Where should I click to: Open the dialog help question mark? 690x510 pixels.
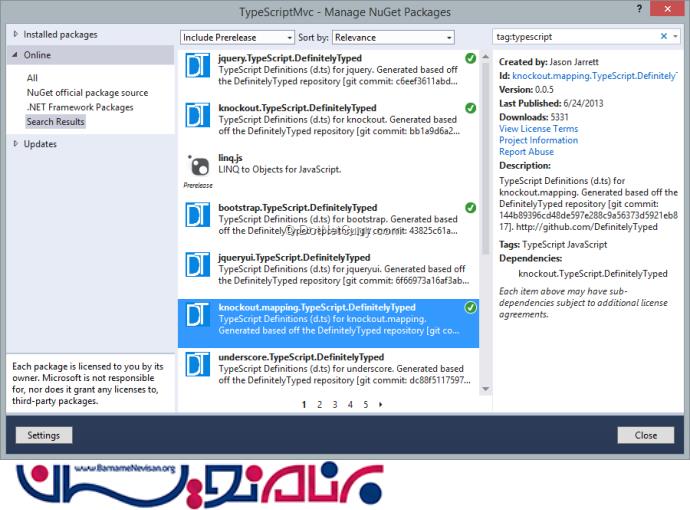coord(639,8)
